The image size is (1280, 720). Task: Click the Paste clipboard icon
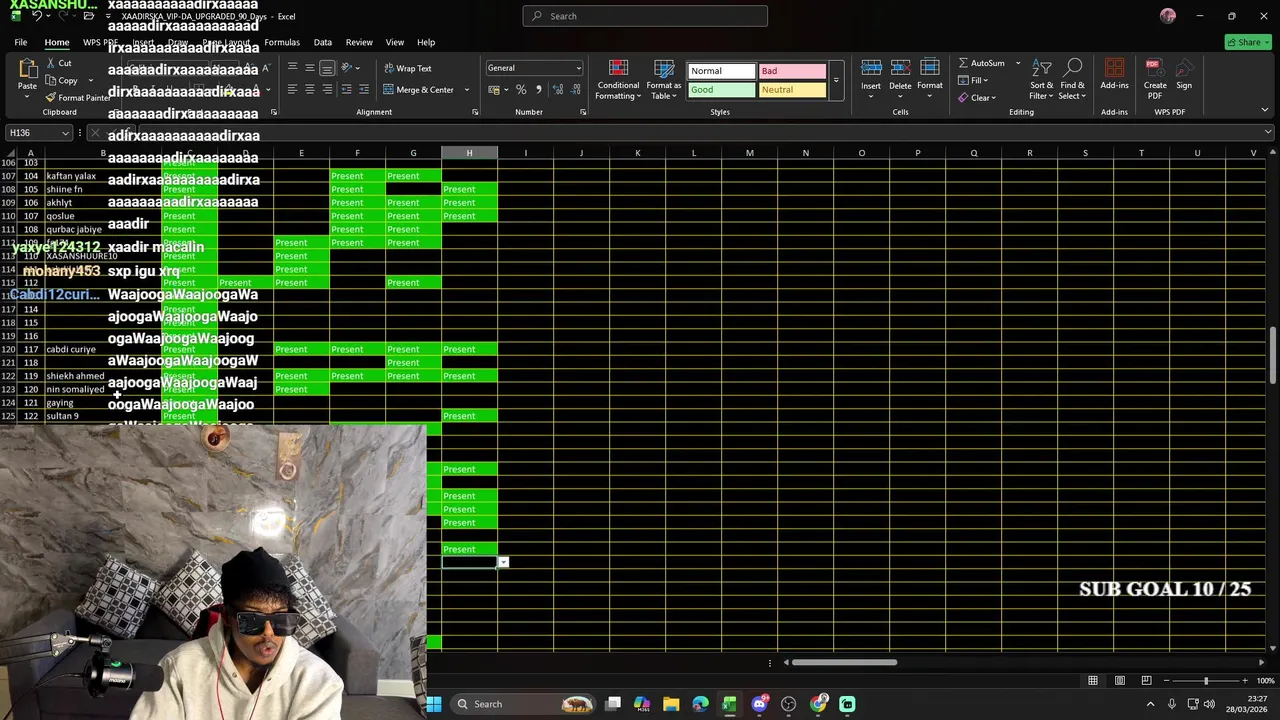tap(27, 70)
